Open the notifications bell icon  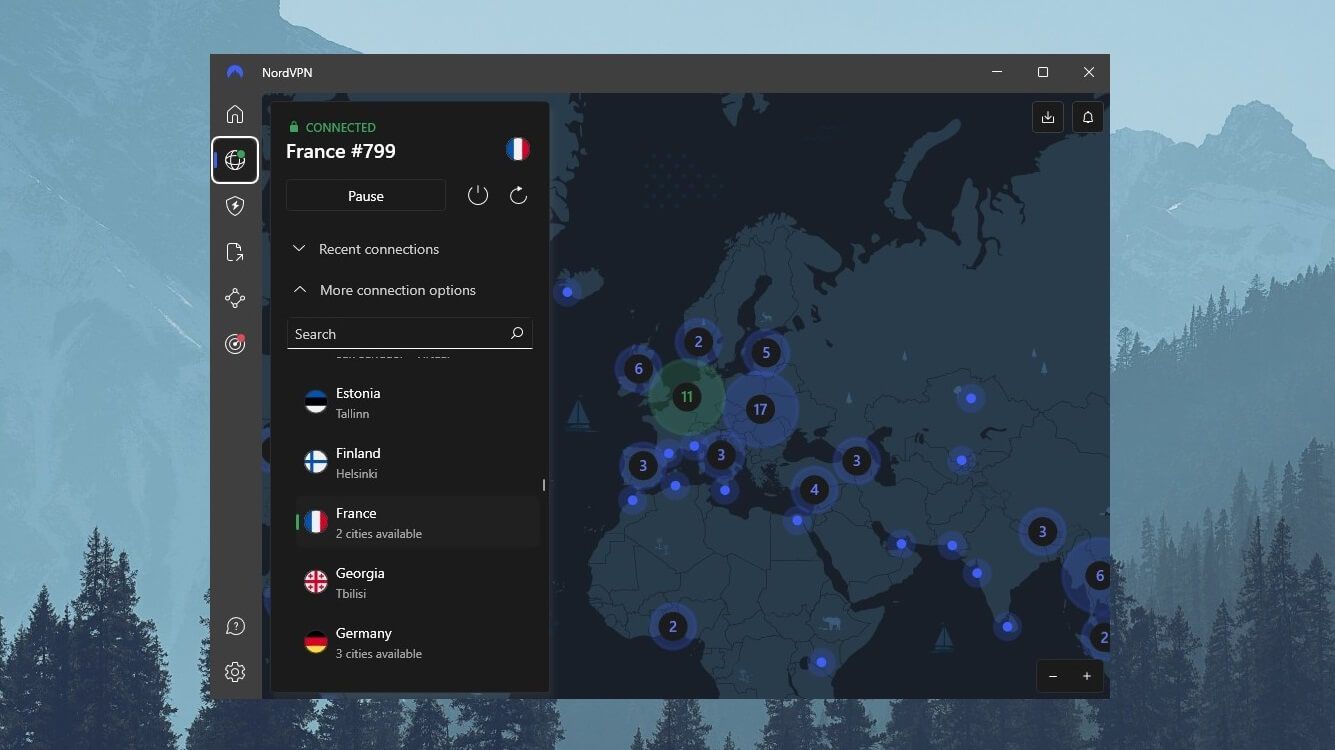(1088, 117)
